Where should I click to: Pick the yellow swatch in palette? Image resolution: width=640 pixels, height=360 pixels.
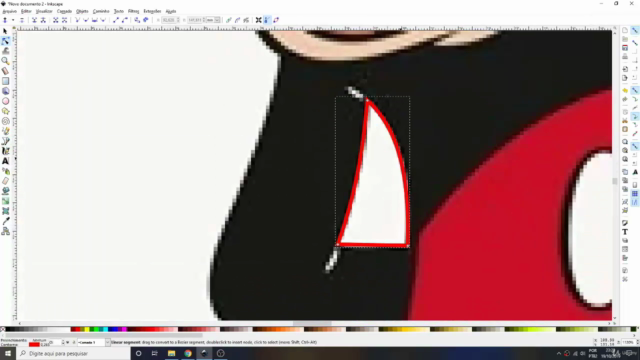pos(86,329)
